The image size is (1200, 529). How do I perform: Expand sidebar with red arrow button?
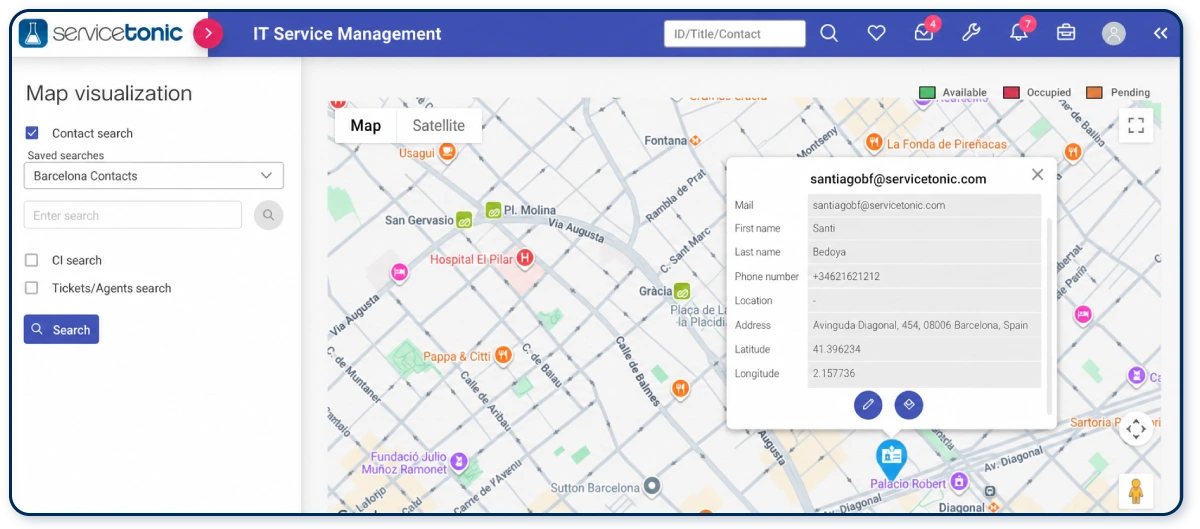[x=208, y=33]
